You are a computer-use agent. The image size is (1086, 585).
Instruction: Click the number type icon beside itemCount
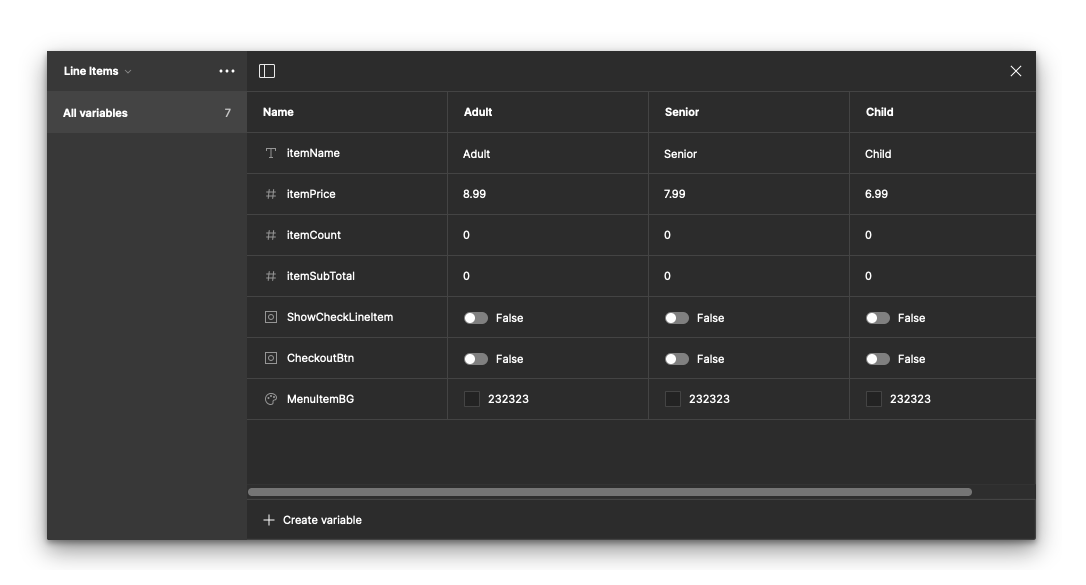coord(271,235)
